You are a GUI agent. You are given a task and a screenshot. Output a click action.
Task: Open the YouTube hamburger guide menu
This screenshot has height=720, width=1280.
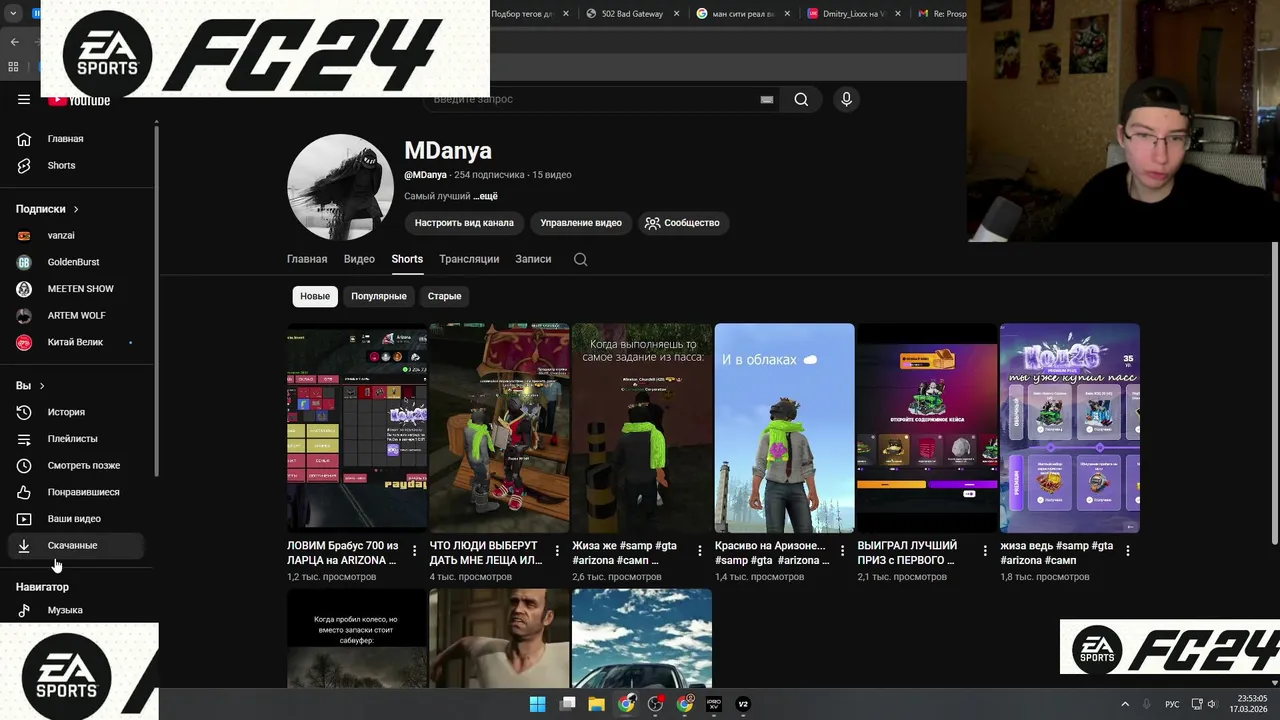pos(24,99)
